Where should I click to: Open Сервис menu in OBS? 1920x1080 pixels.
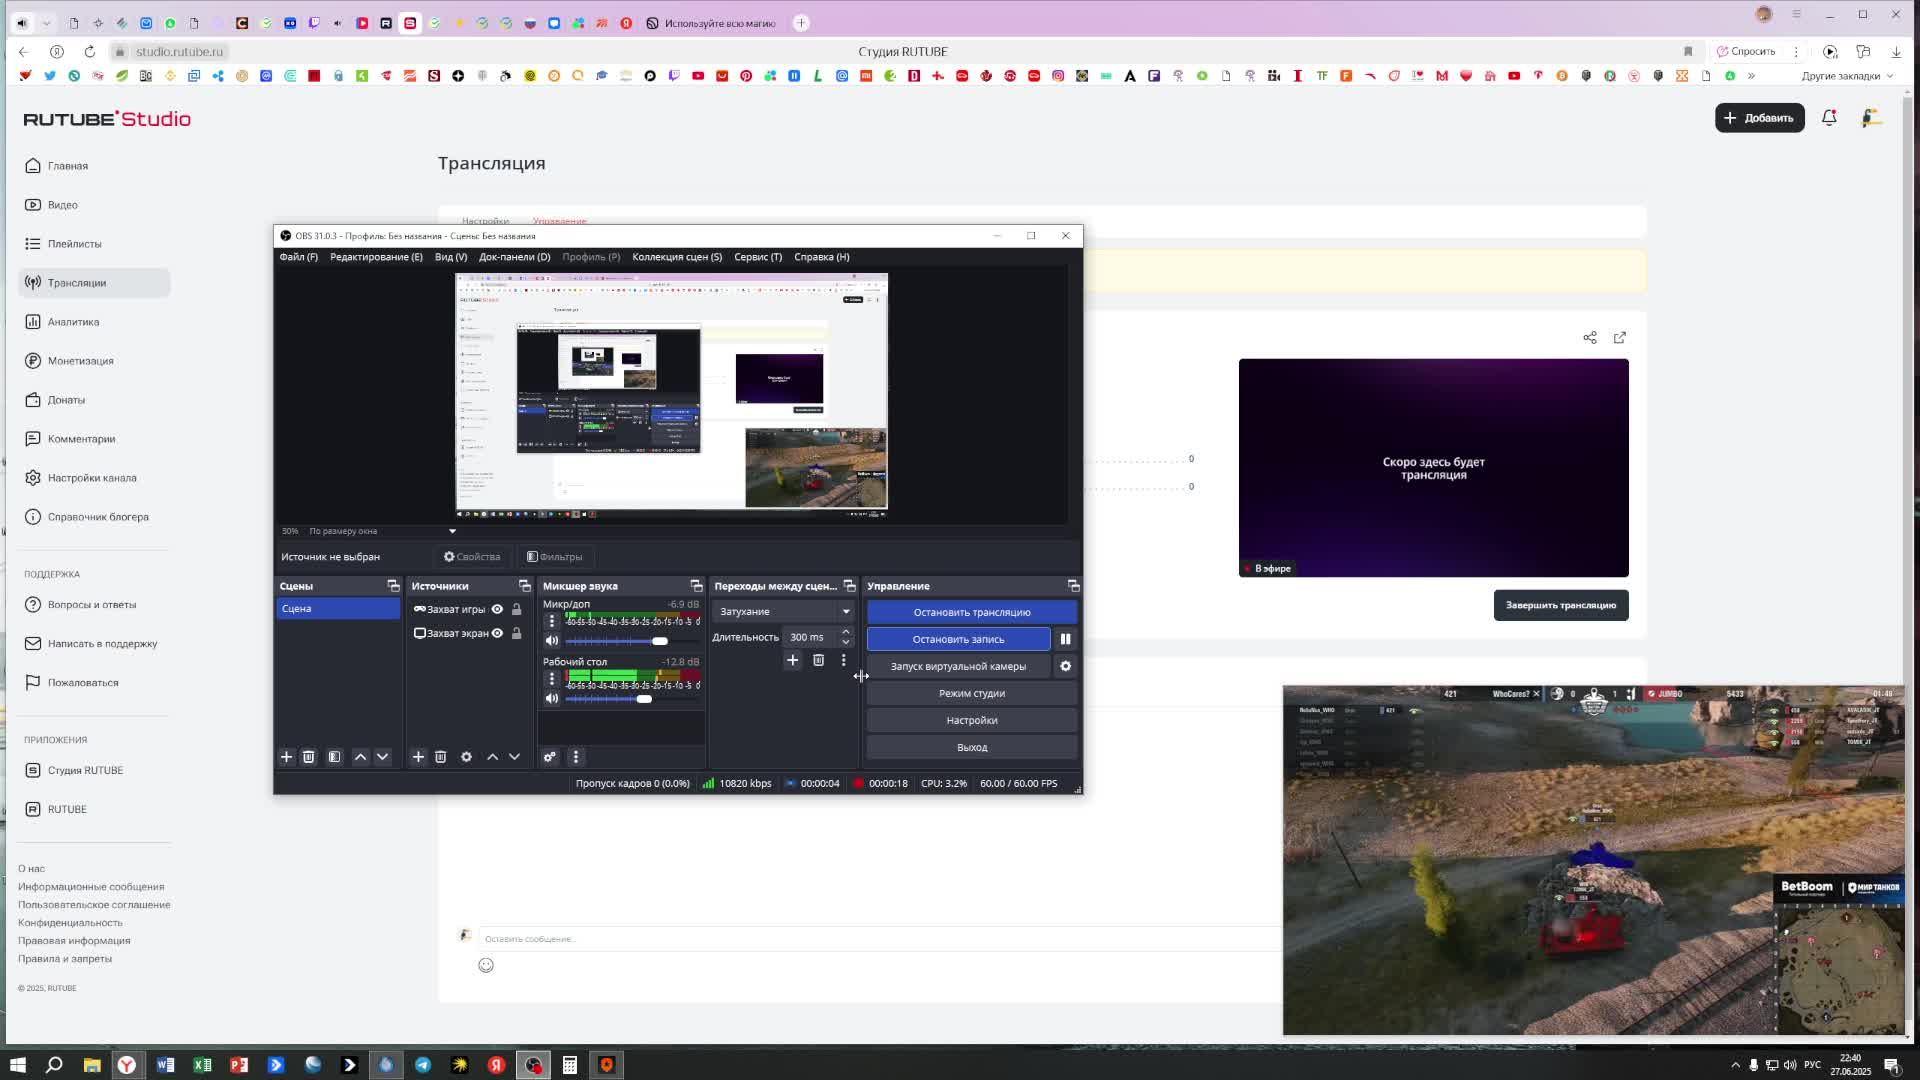click(x=758, y=257)
